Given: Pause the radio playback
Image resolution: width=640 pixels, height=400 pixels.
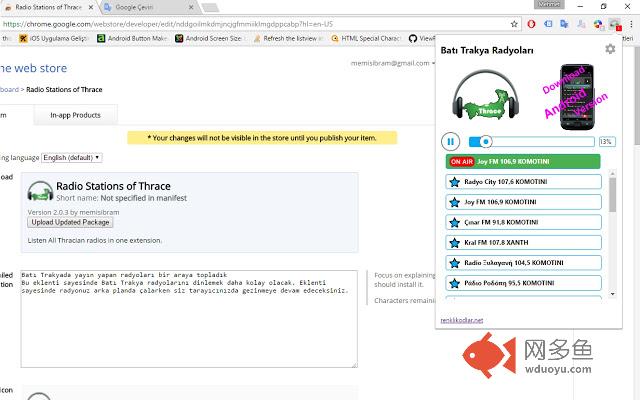Looking at the screenshot, I should pos(451,142).
